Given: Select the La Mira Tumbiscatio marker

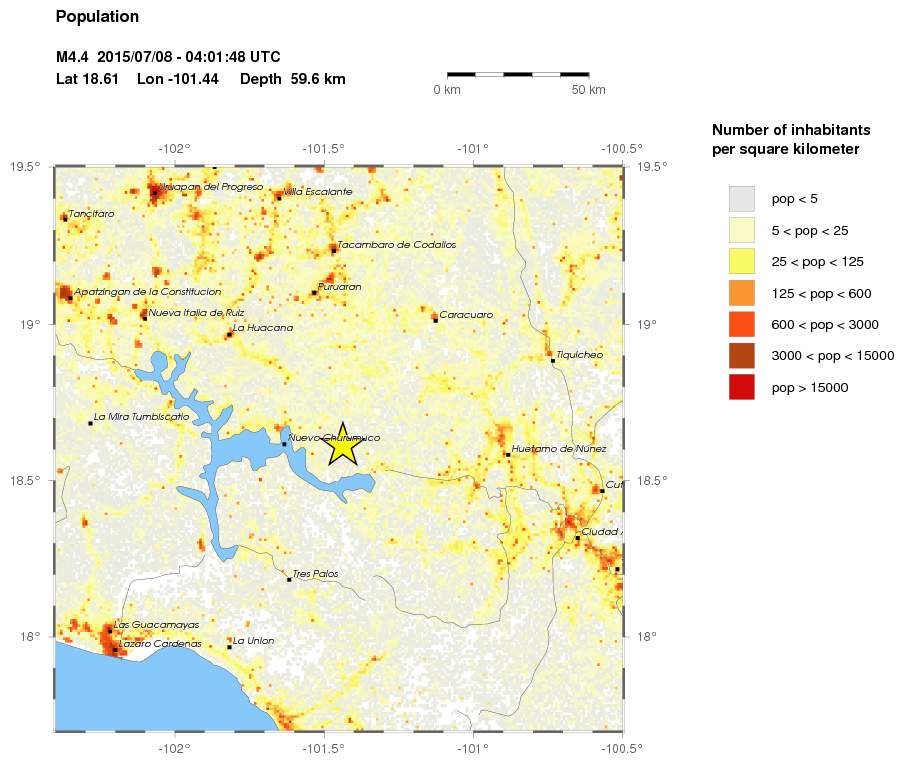Looking at the screenshot, I should (x=90, y=423).
